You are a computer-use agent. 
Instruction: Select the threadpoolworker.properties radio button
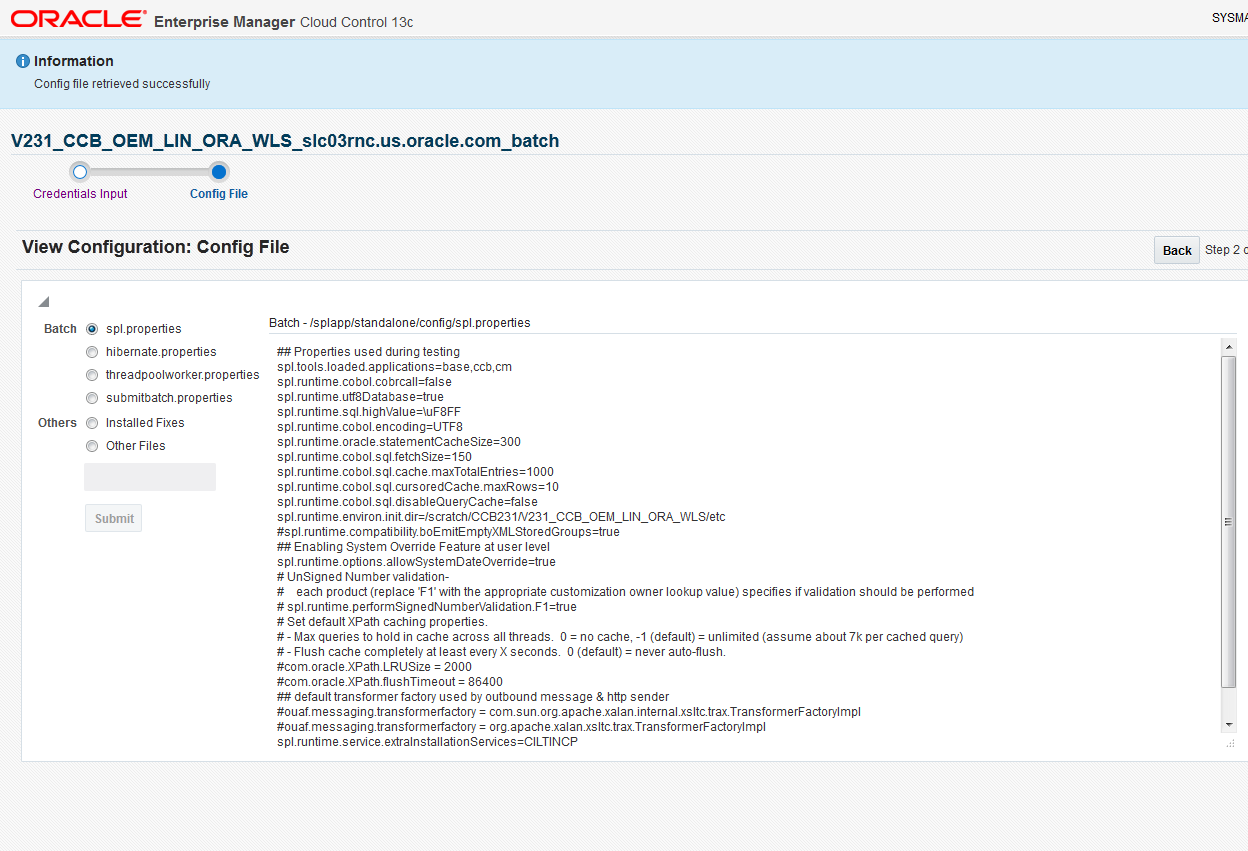click(x=92, y=375)
